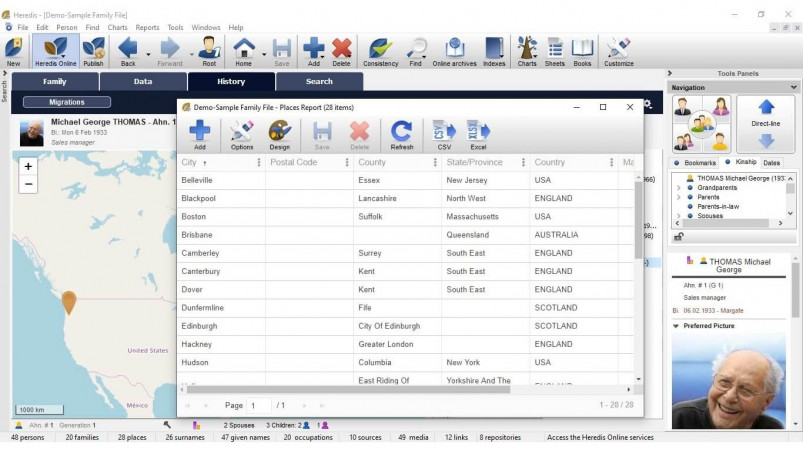The height and width of the screenshot is (451, 803).
Task: Click the history pane settings gear
Action: tap(648, 104)
